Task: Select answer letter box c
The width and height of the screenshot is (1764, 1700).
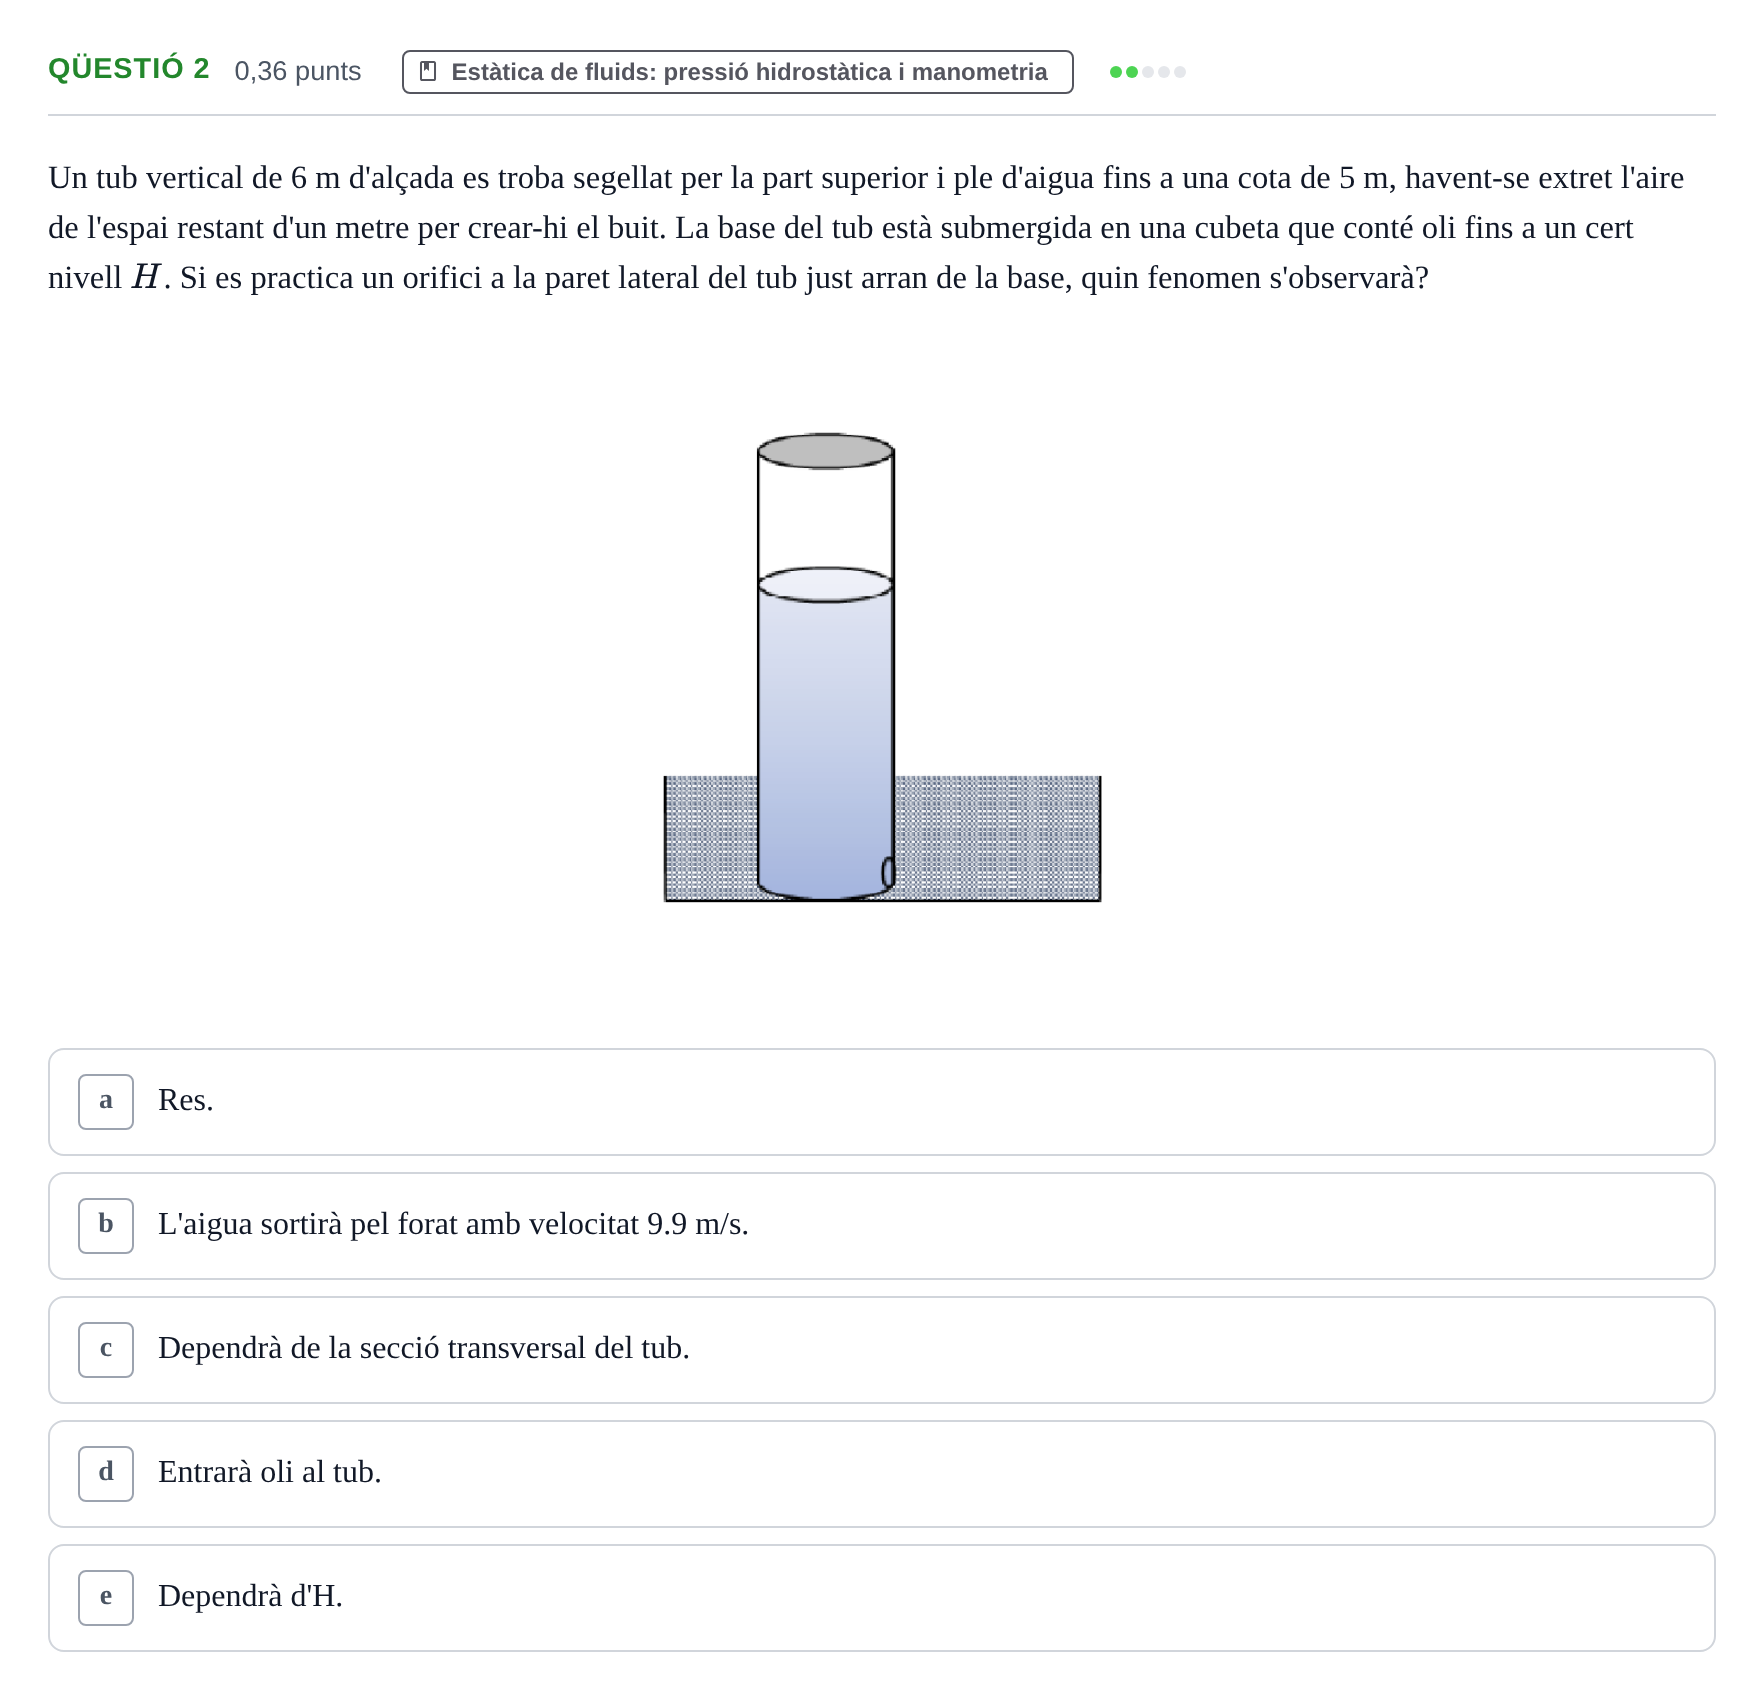Action: (x=106, y=1350)
